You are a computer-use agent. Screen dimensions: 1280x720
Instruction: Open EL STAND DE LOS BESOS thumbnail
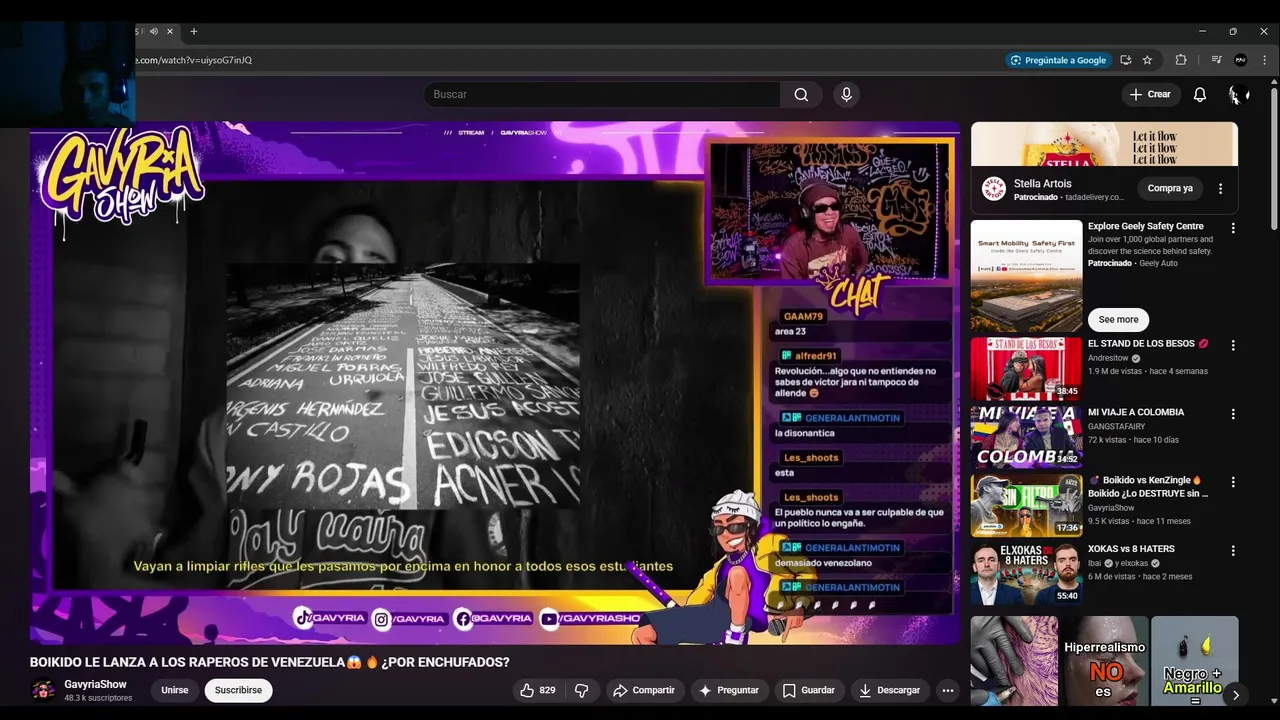pyautogui.click(x=1026, y=368)
